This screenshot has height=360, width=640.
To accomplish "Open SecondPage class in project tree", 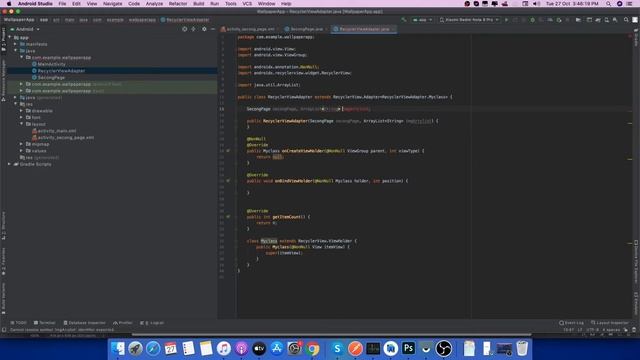I will 51,77.
